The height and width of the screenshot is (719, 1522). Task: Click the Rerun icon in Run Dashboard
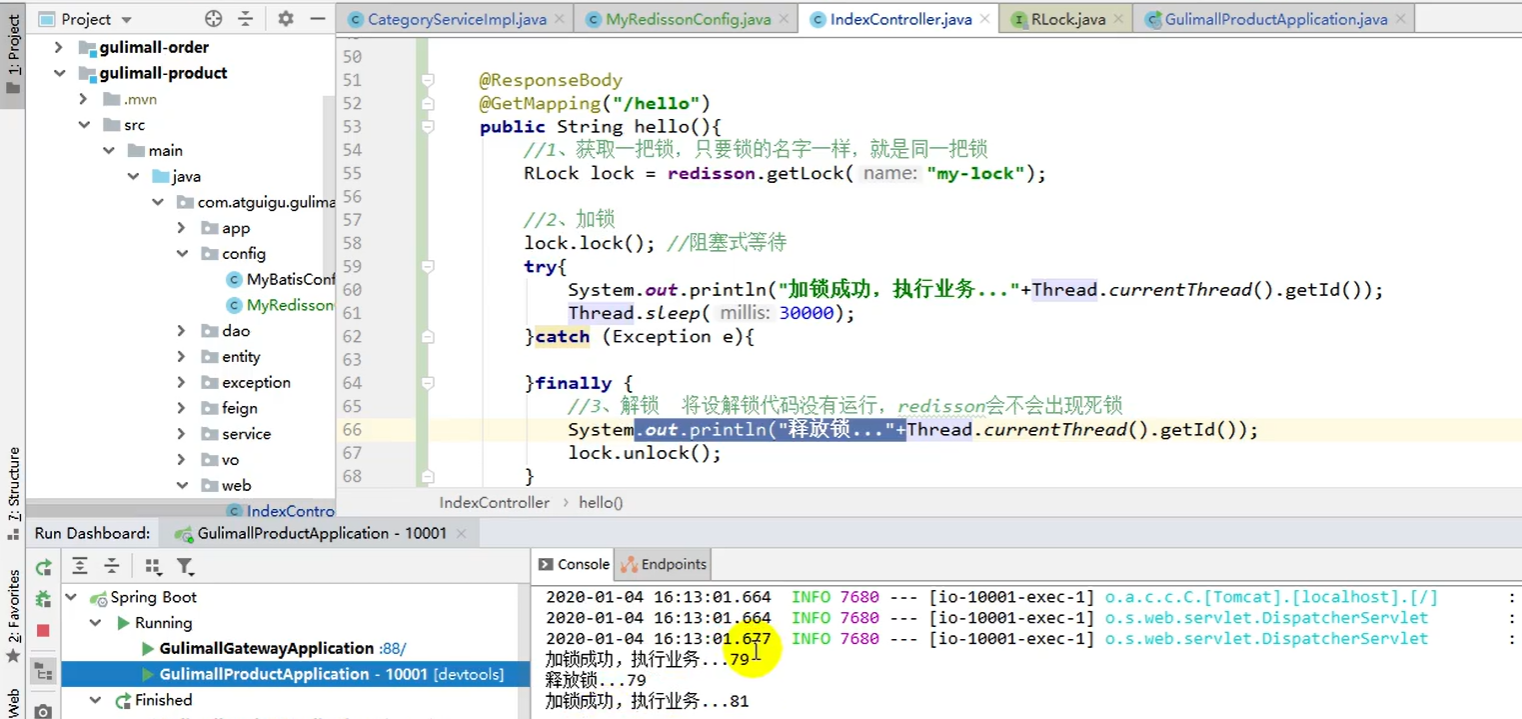point(43,568)
